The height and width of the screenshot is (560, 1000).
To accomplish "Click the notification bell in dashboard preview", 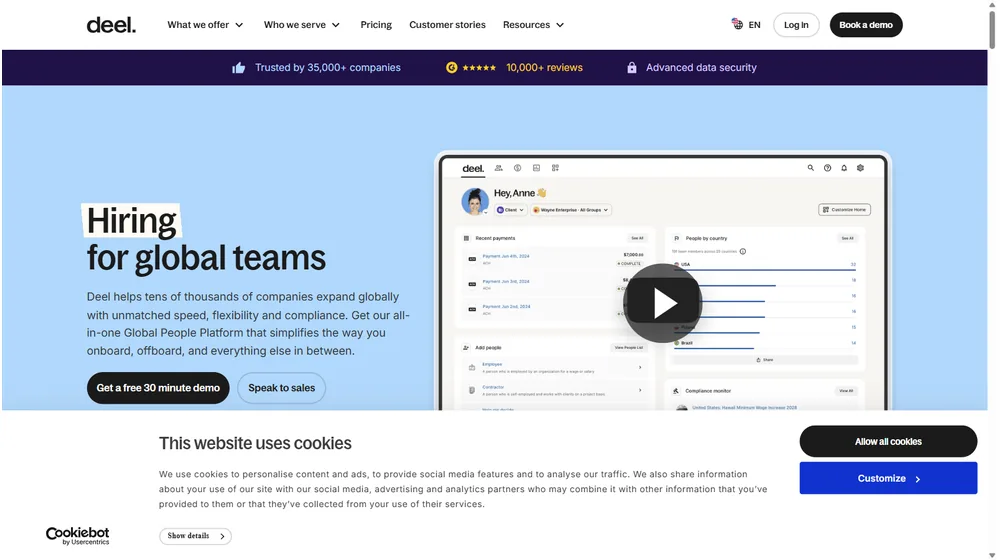I will point(844,168).
